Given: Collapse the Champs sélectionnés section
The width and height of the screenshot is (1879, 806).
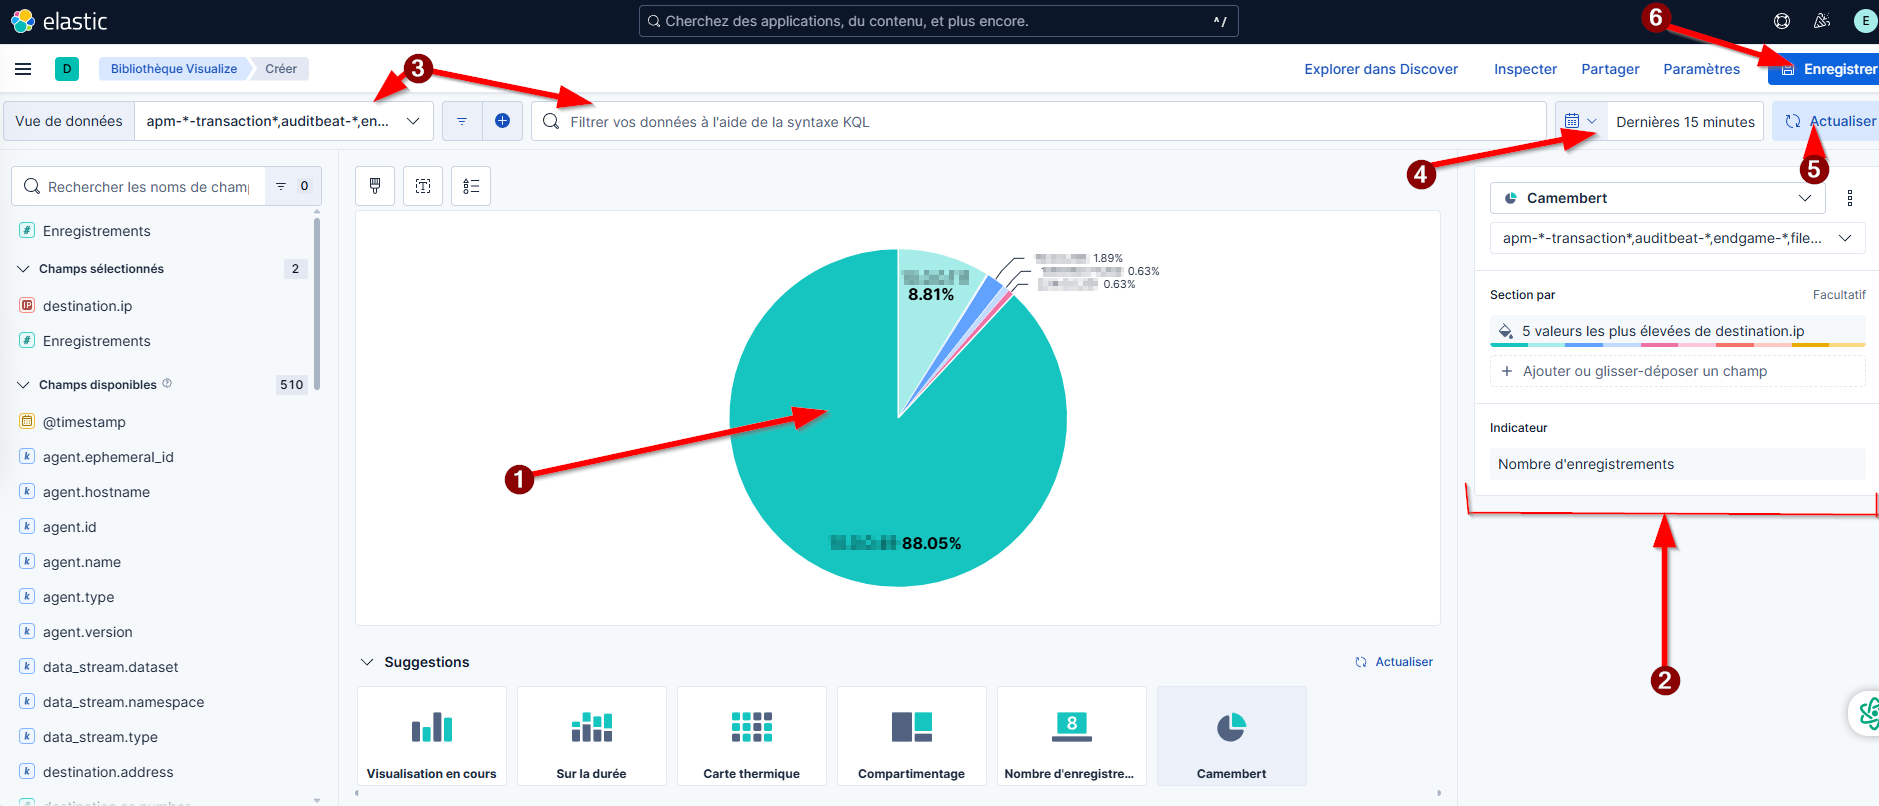Looking at the screenshot, I should pyautogui.click(x=24, y=269).
